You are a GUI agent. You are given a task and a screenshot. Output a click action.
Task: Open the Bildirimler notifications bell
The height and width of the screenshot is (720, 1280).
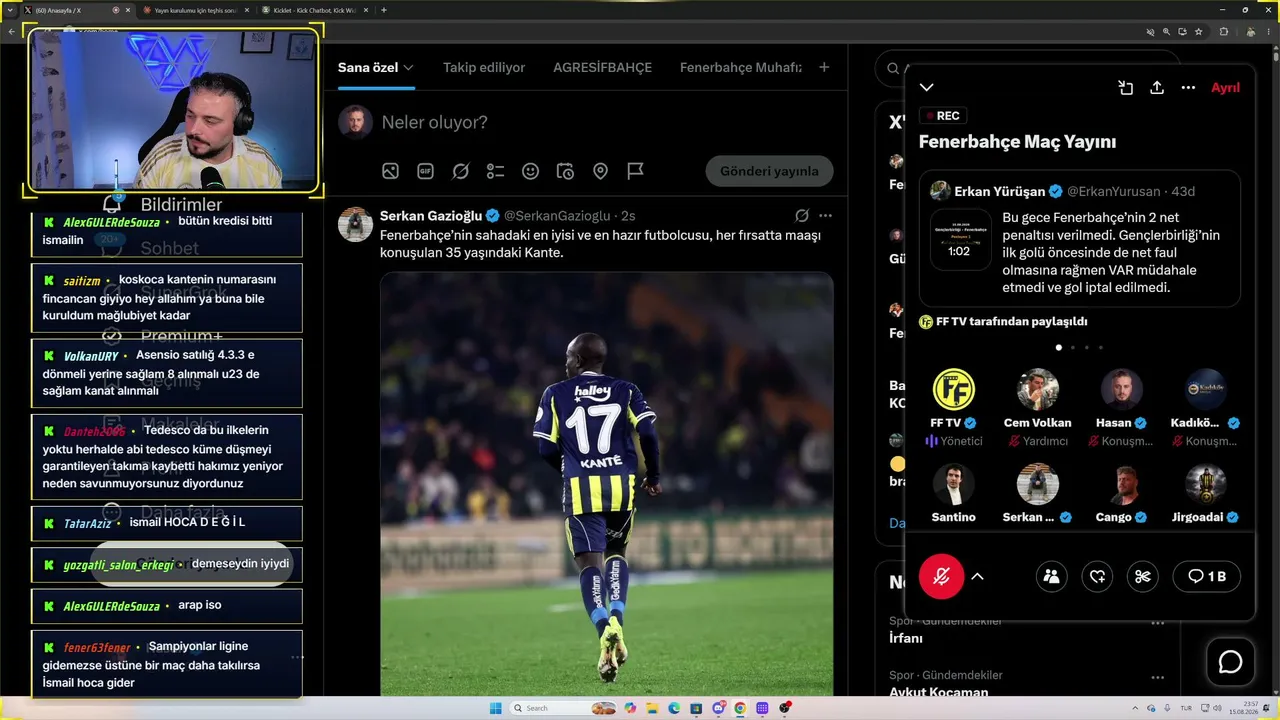click(112, 204)
